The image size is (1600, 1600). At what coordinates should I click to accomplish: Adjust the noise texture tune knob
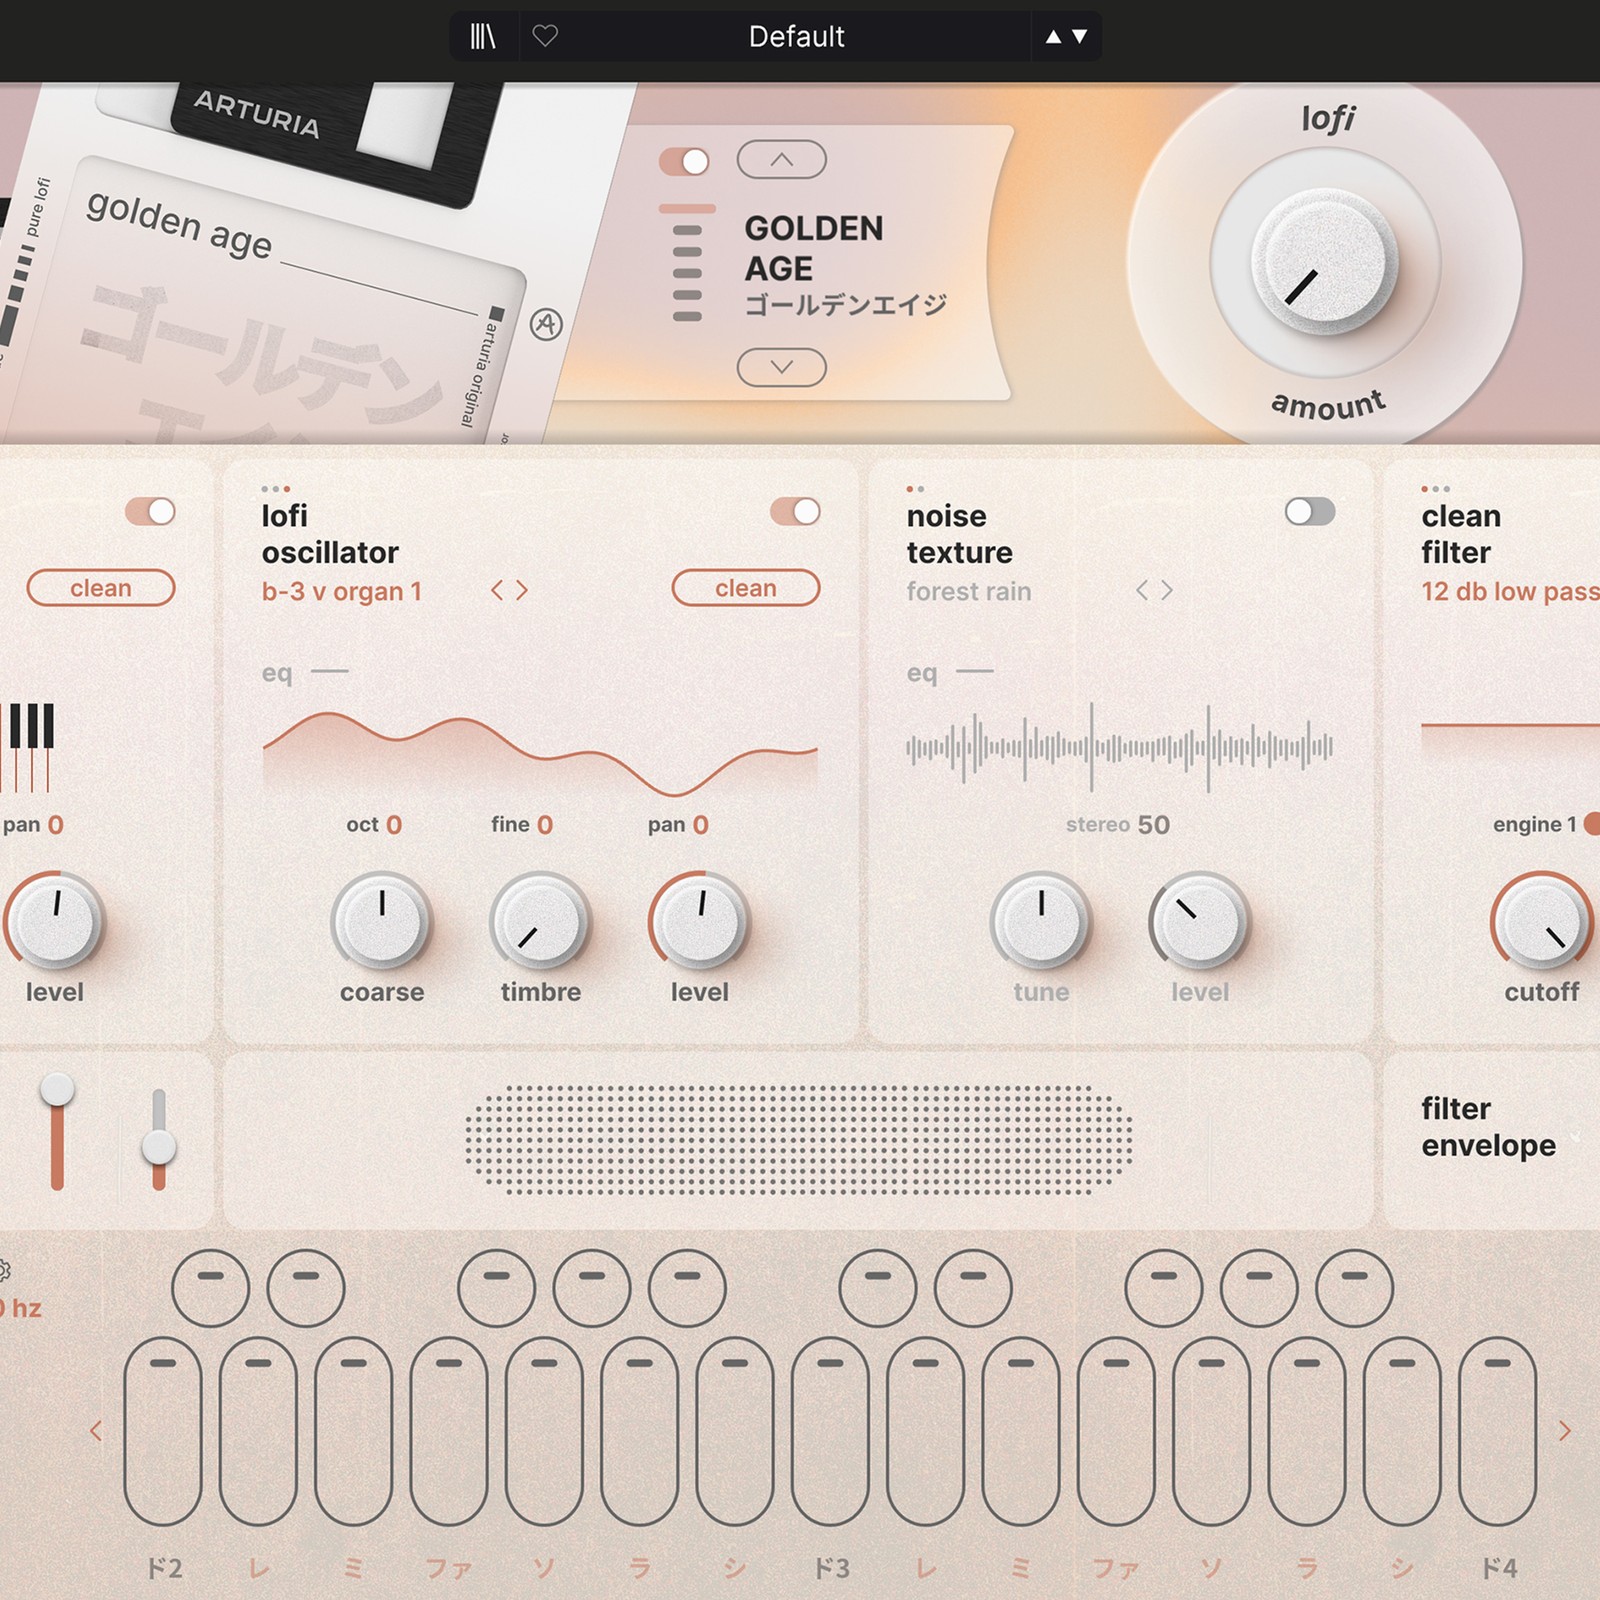point(1041,922)
